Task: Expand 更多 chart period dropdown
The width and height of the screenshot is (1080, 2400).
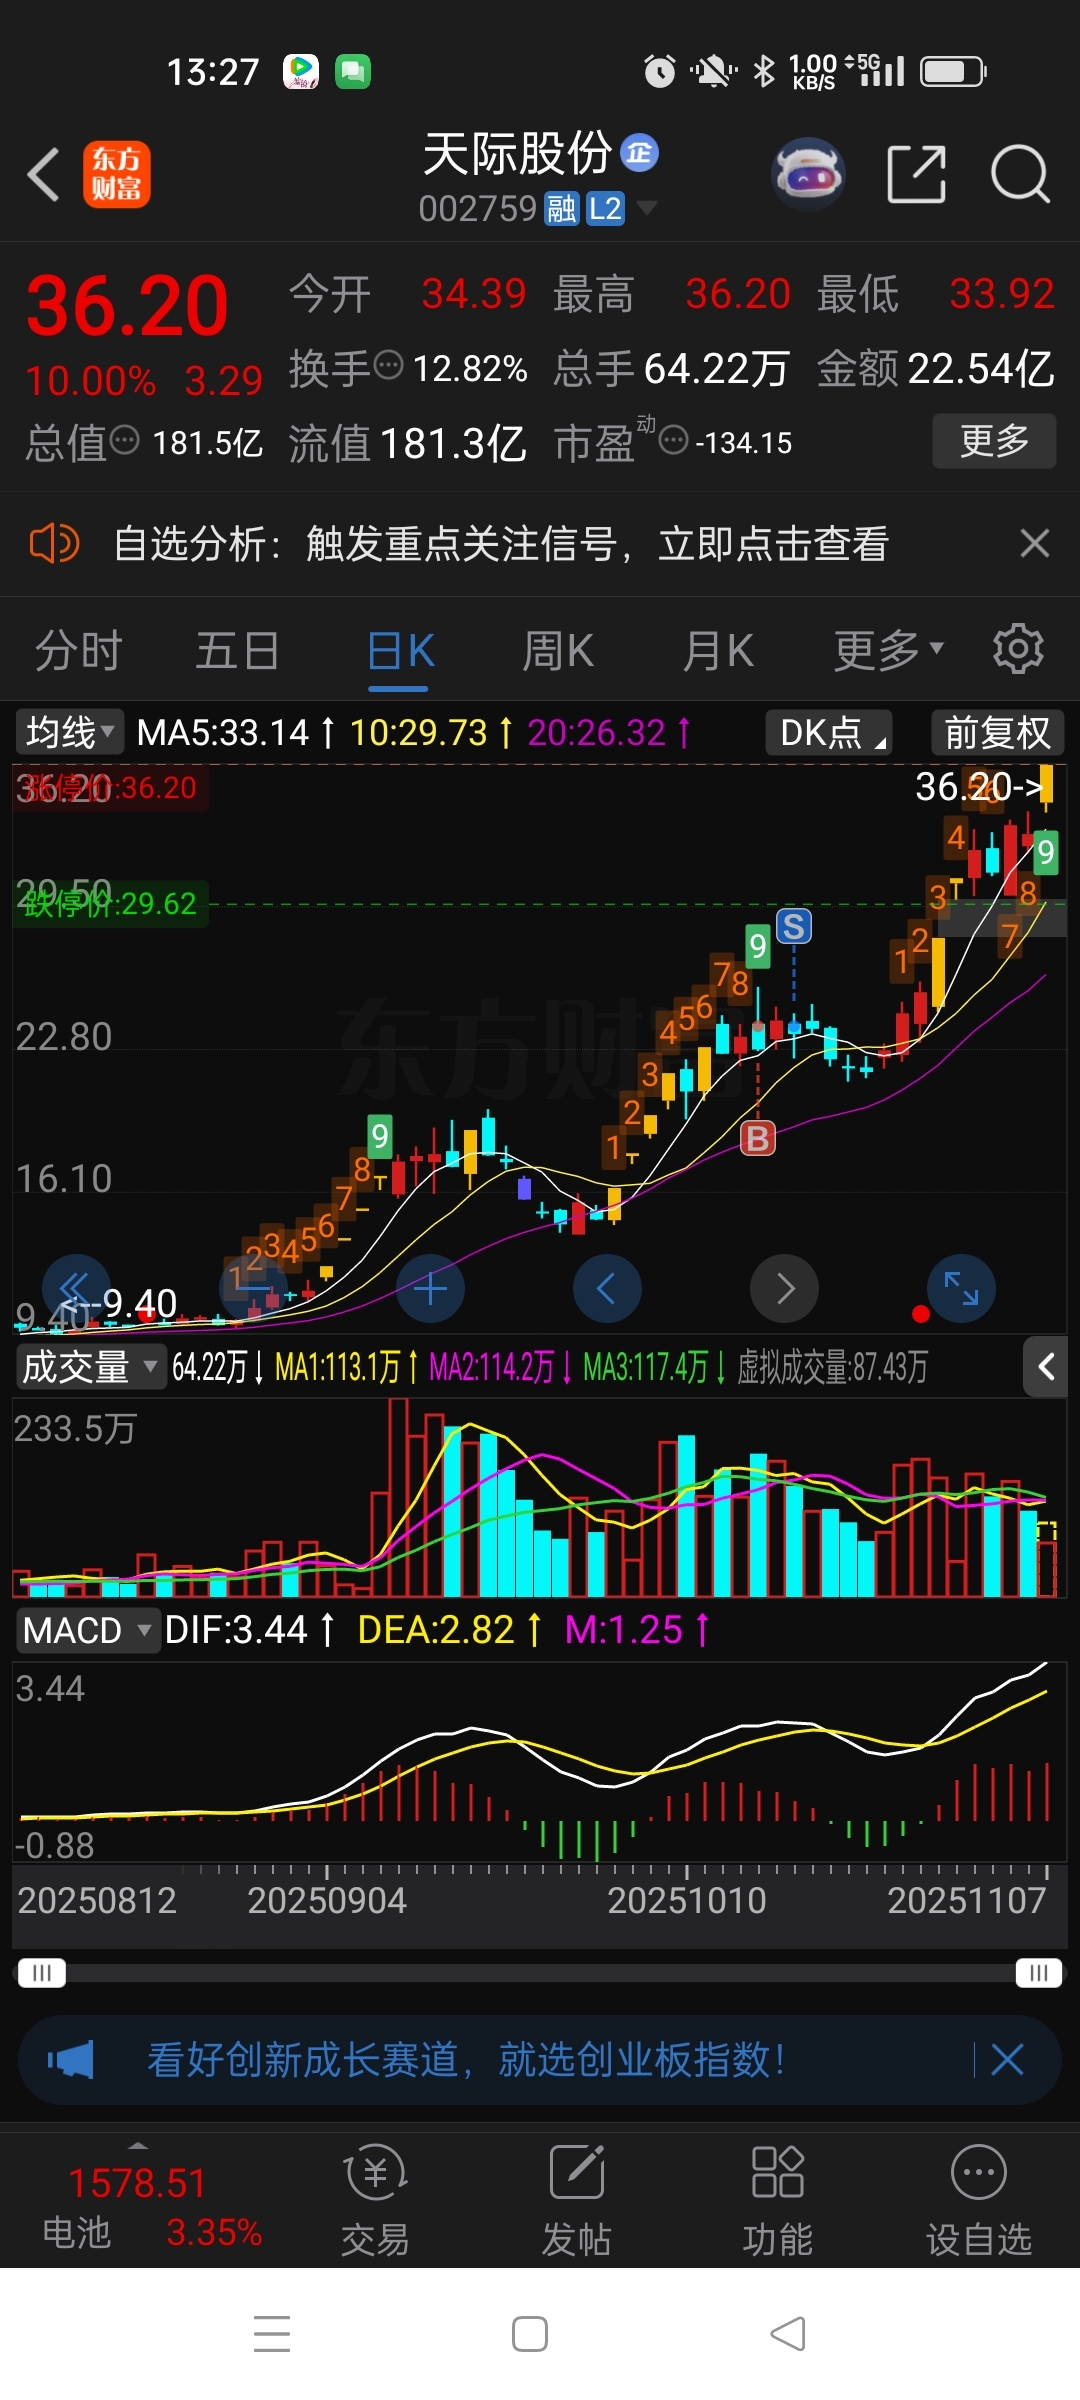Action: (x=889, y=651)
